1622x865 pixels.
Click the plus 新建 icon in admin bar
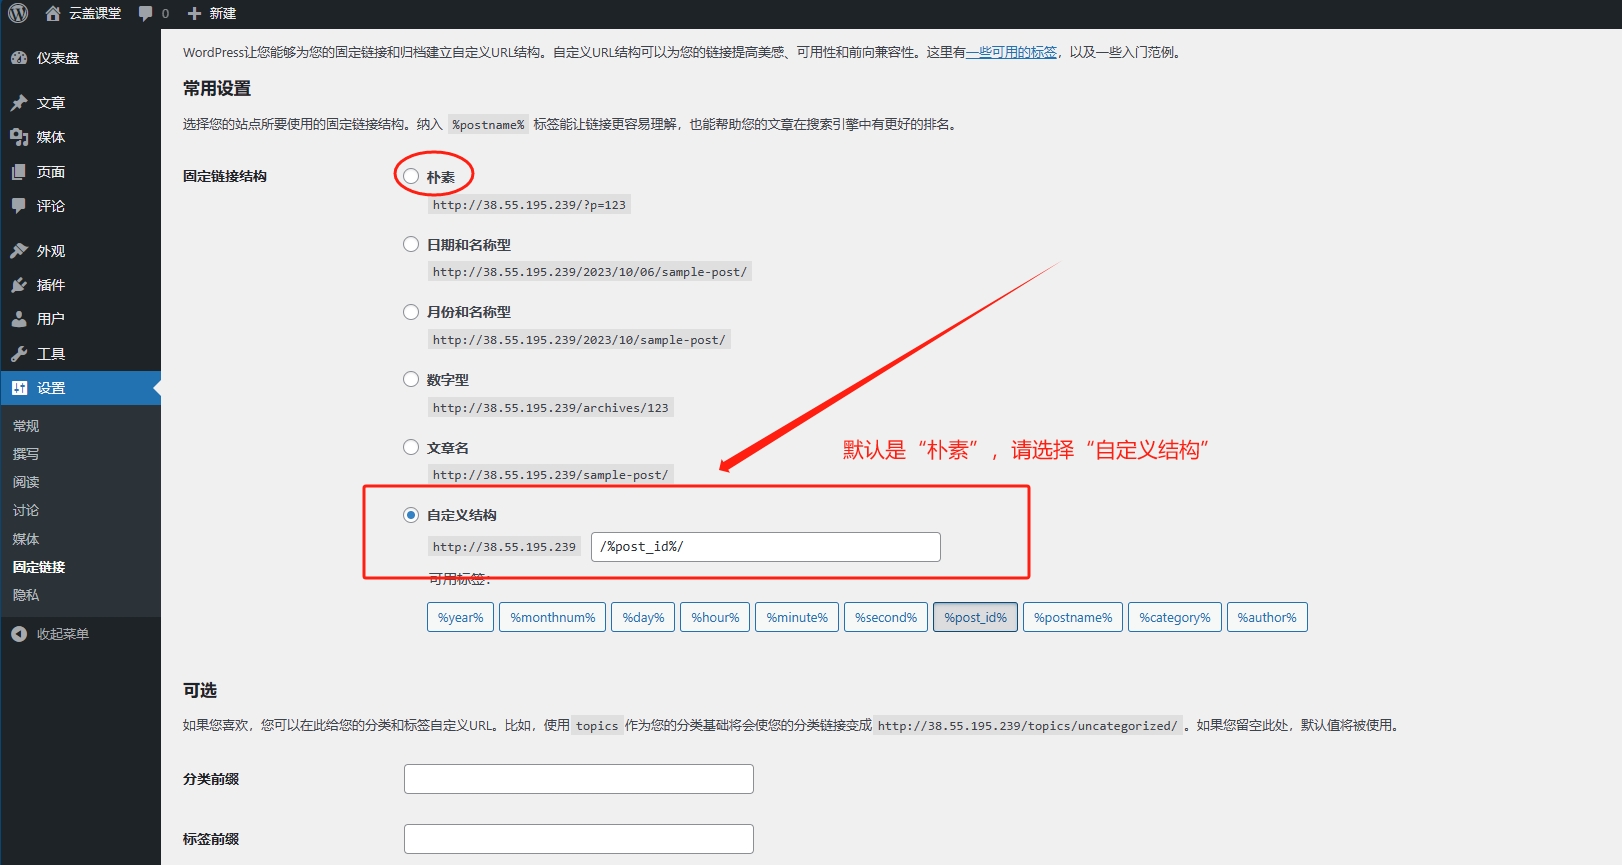(195, 13)
